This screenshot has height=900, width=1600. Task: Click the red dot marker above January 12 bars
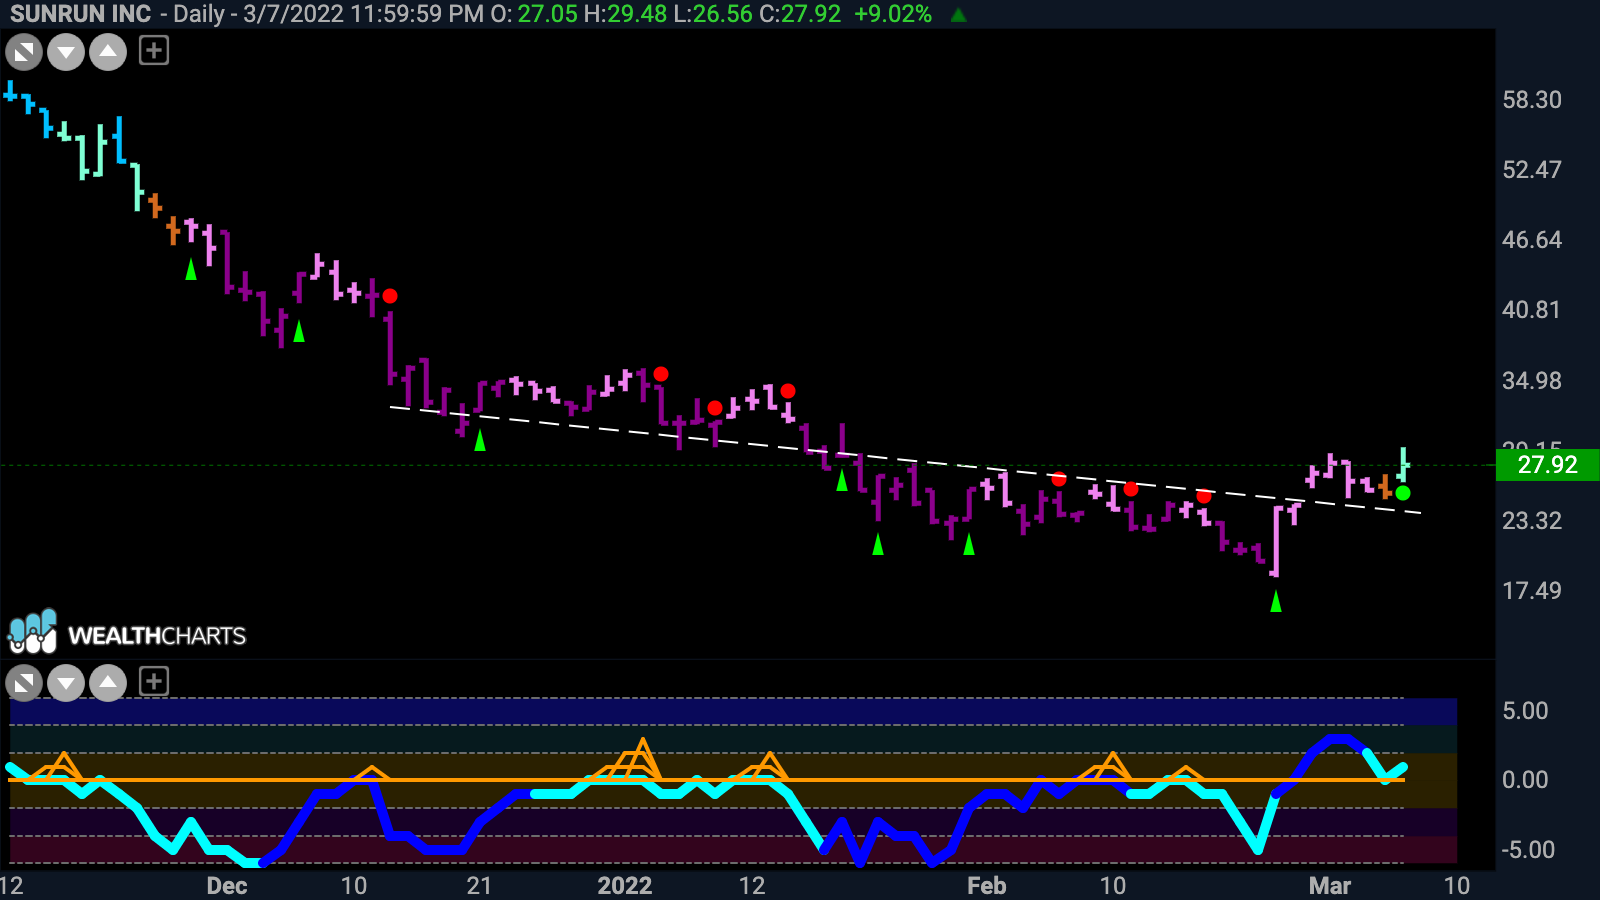(x=788, y=391)
